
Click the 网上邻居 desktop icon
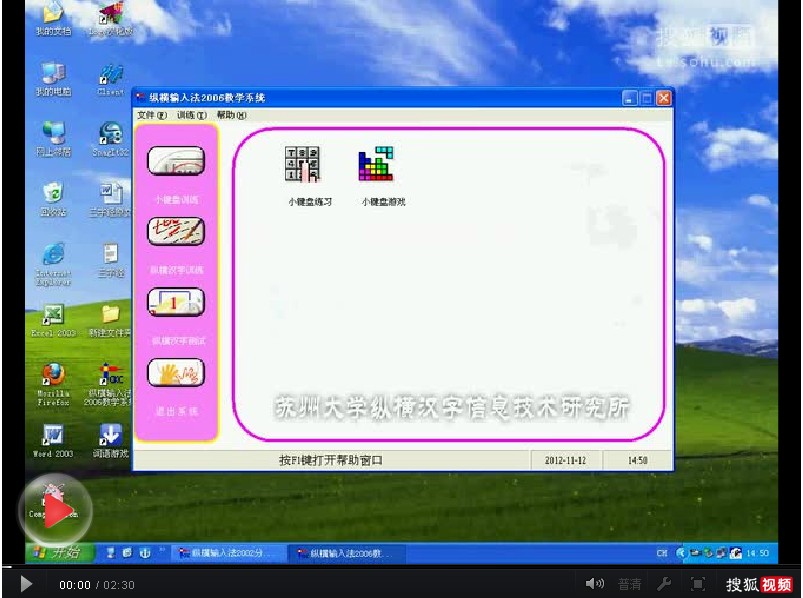tap(53, 139)
